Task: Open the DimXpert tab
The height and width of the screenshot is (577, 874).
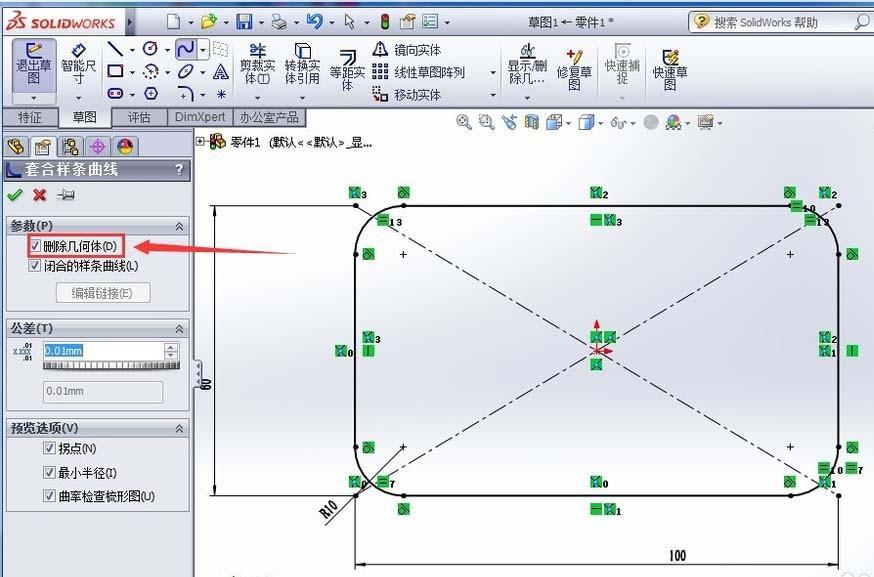Action: click(199, 116)
